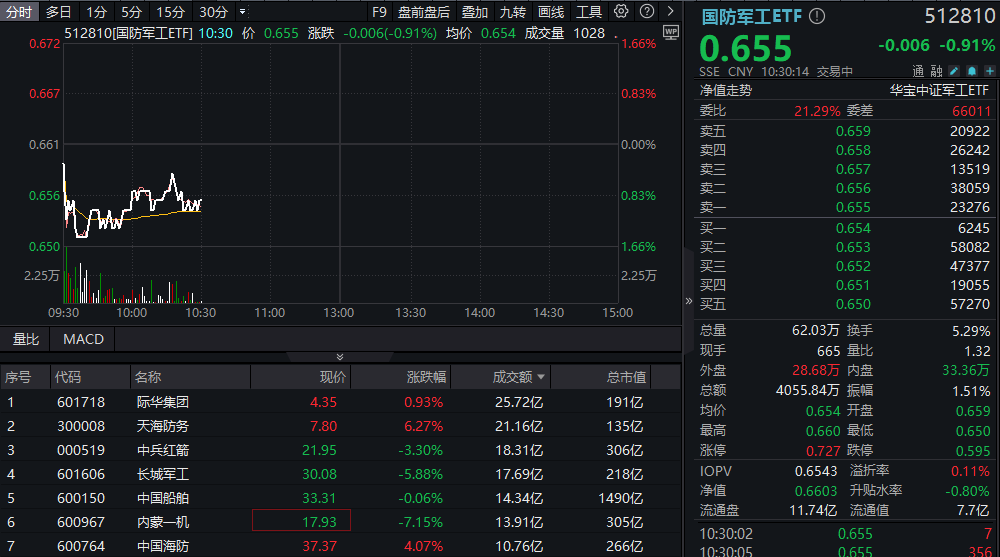Click the F9 button
1000x557 pixels.
[379, 11]
